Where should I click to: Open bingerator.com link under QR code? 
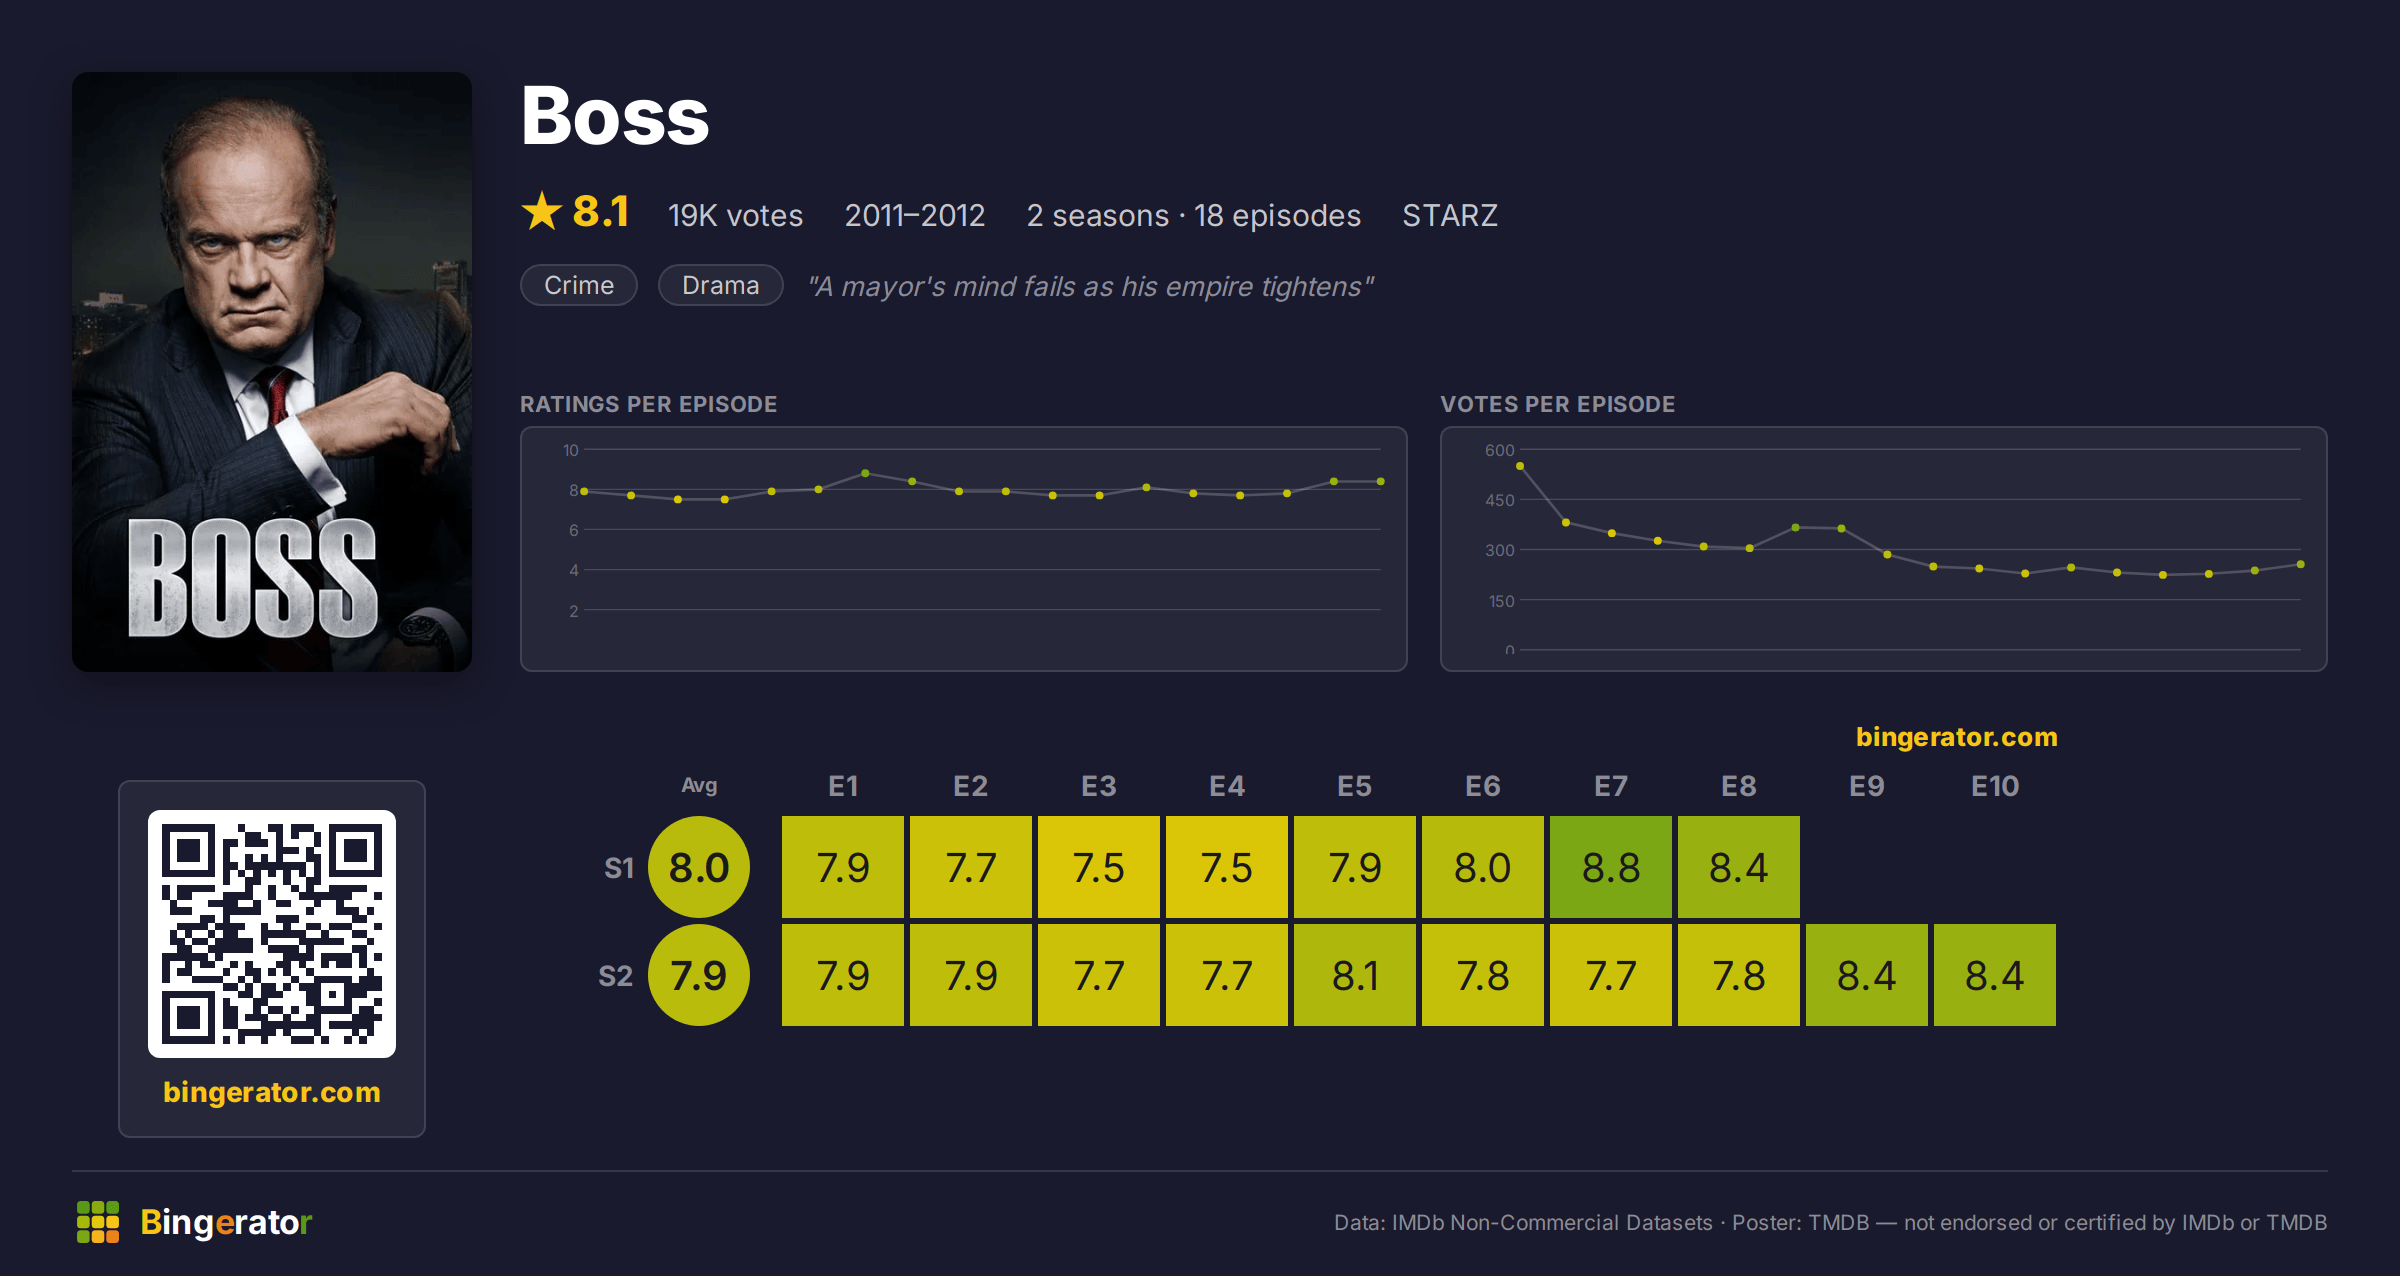(272, 1091)
